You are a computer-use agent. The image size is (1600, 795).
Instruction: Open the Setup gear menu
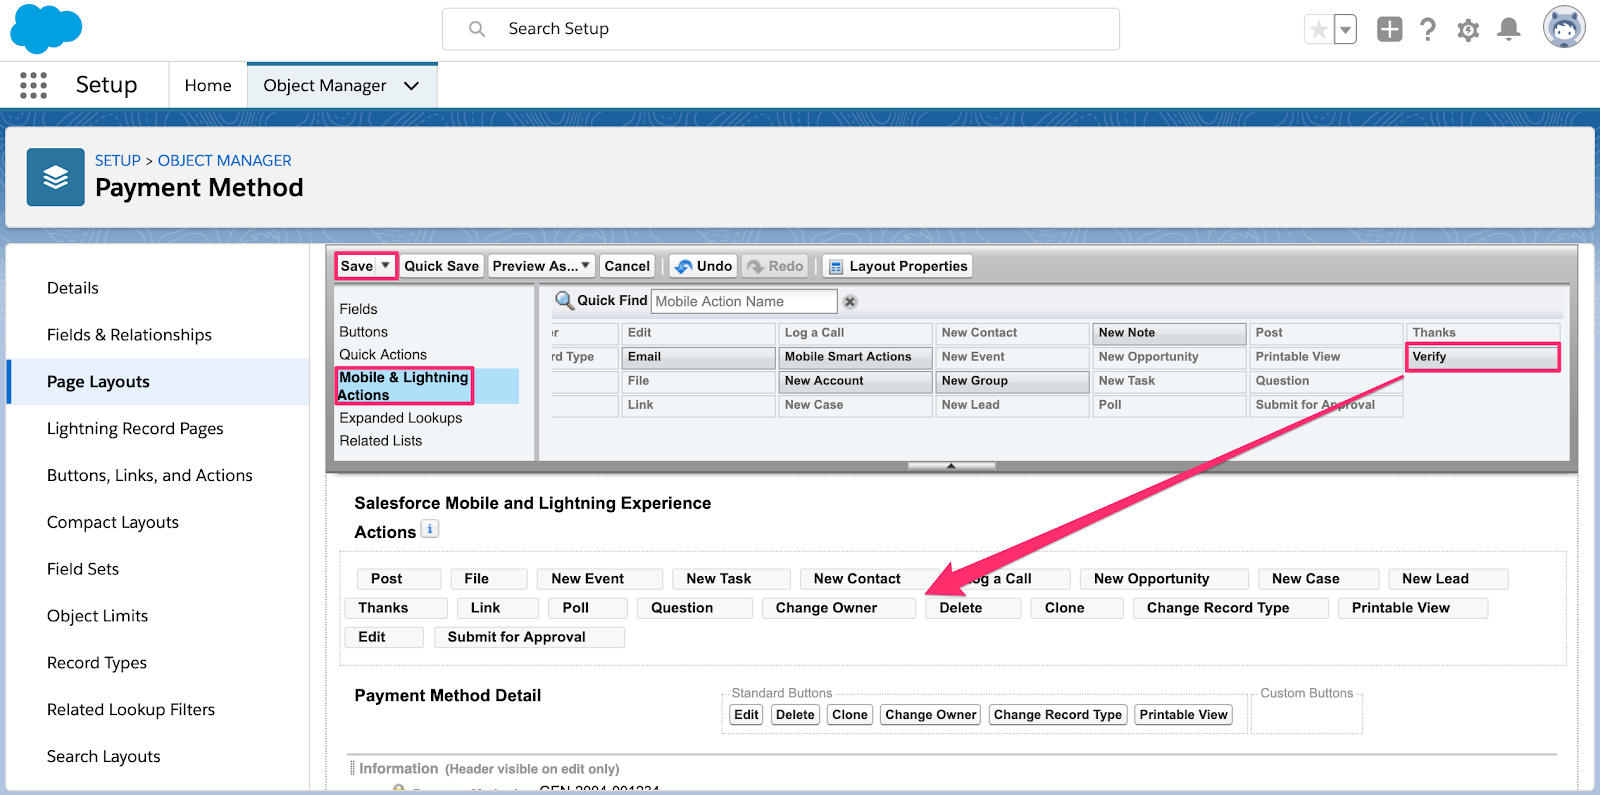(x=1468, y=30)
